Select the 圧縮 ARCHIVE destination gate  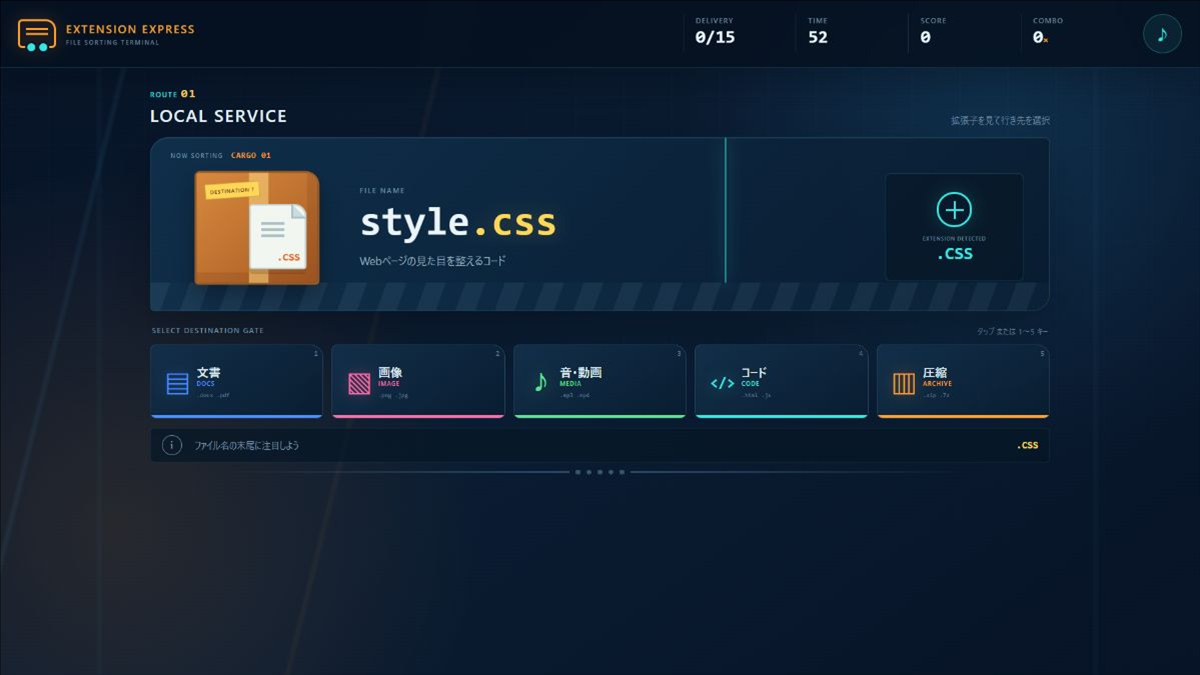[x=963, y=381]
